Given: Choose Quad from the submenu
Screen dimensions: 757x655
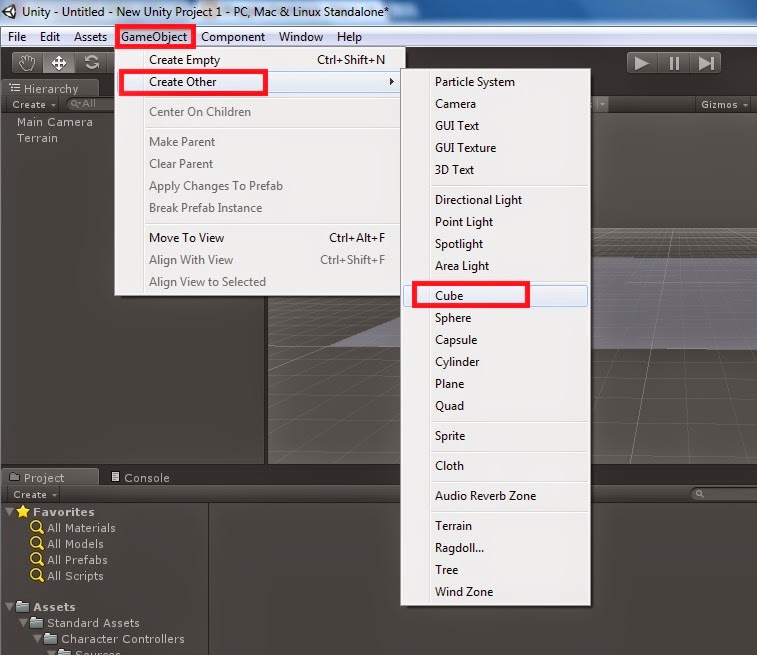Looking at the screenshot, I should [x=495, y=406].
